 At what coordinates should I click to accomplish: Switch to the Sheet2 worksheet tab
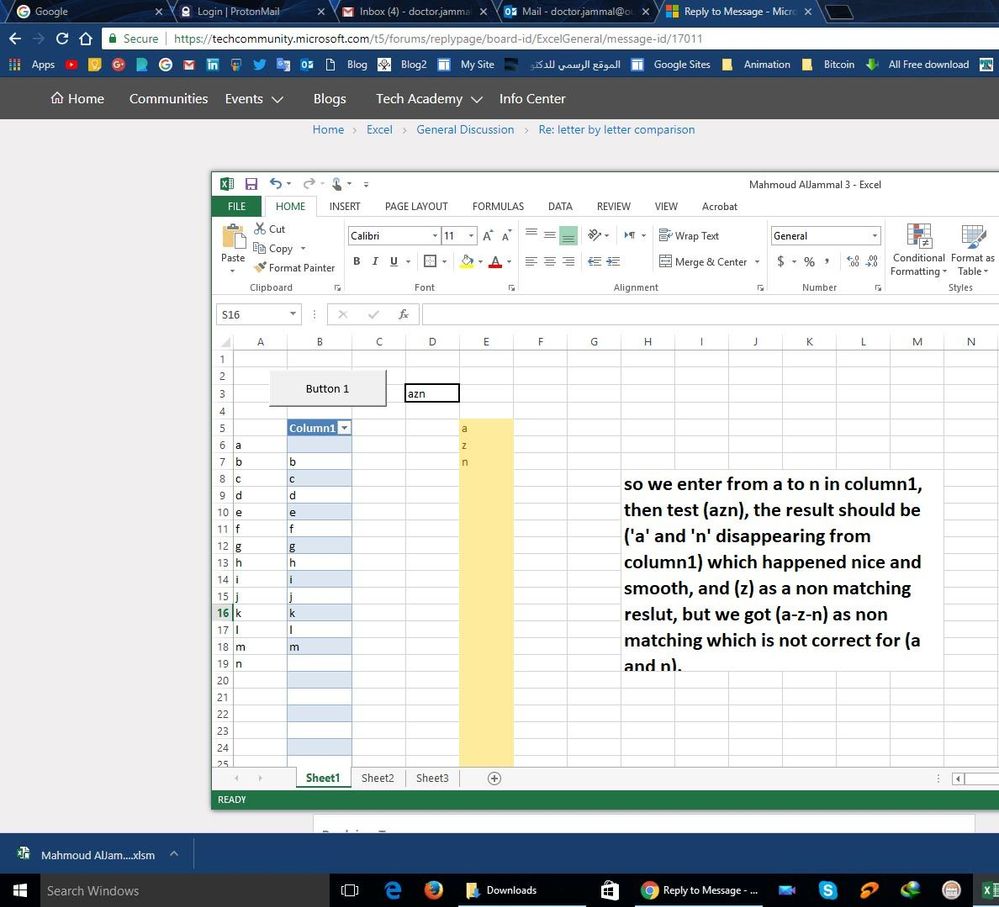coord(378,778)
